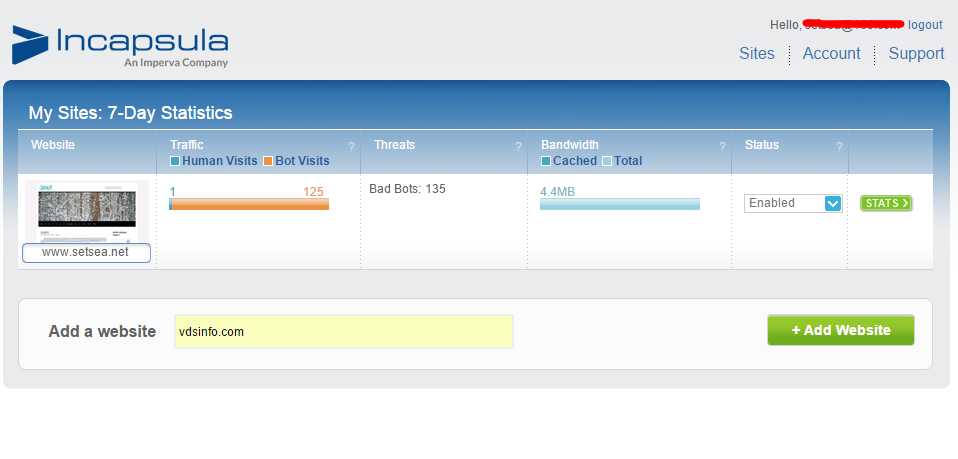Click the 'Add a website' label
Viewport: 958px width, 459px height.
pyautogui.click(x=102, y=332)
